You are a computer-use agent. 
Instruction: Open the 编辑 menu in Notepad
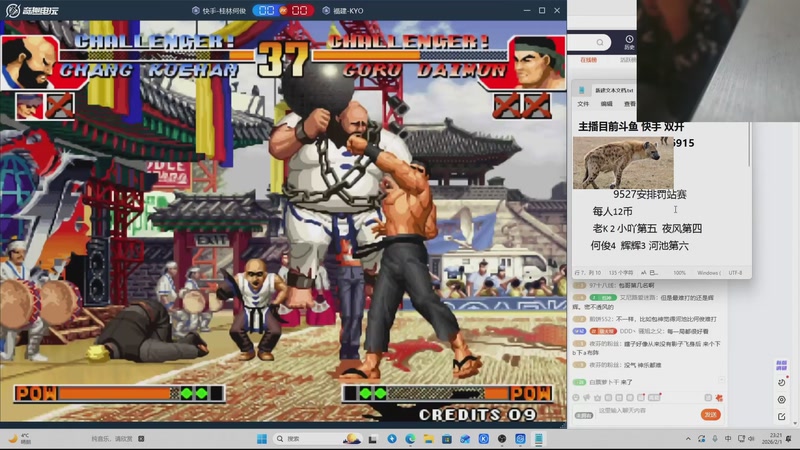(606, 104)
